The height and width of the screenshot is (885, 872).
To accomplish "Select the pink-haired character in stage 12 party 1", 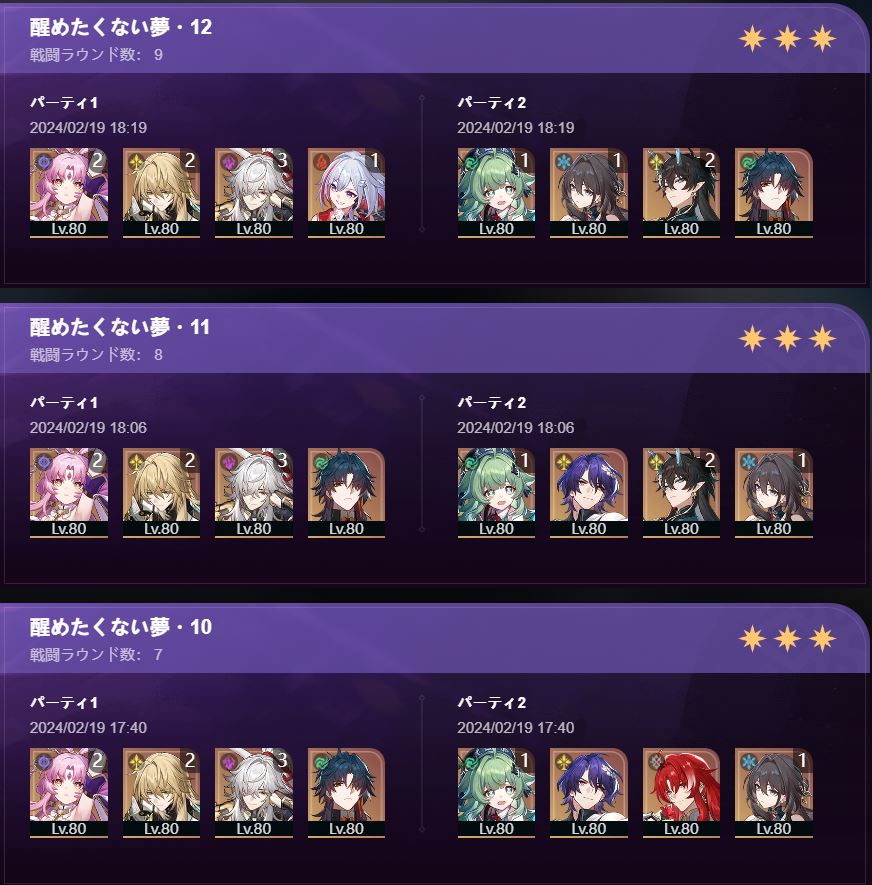I will [69, 193].
